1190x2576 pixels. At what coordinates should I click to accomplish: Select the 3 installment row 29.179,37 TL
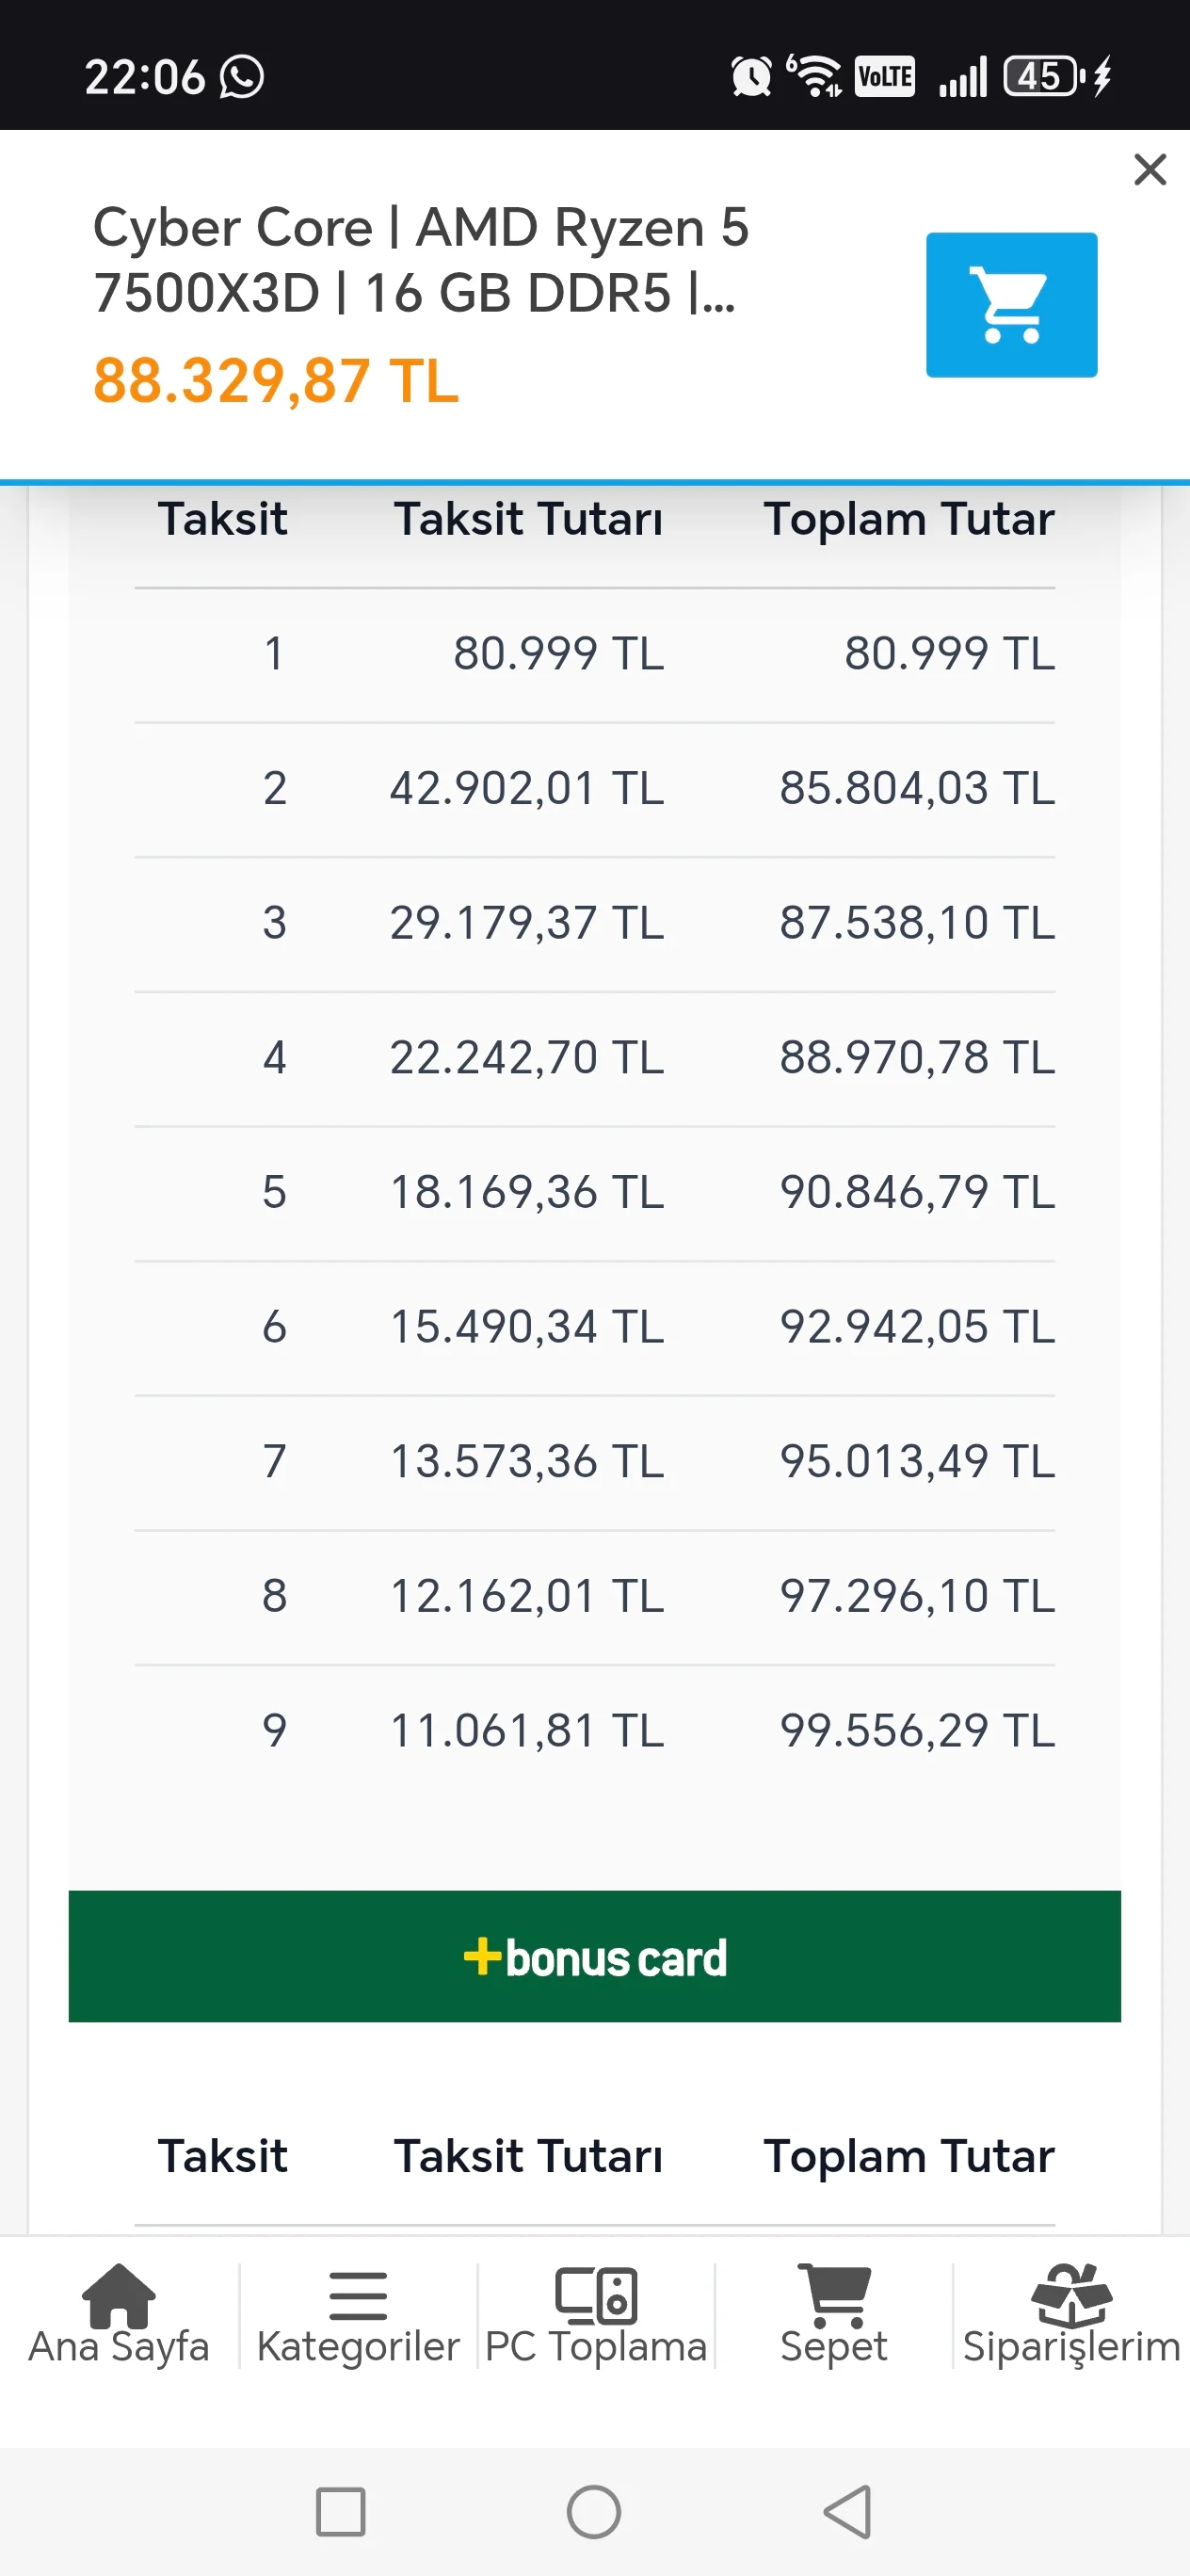click(x=595, y=923)
